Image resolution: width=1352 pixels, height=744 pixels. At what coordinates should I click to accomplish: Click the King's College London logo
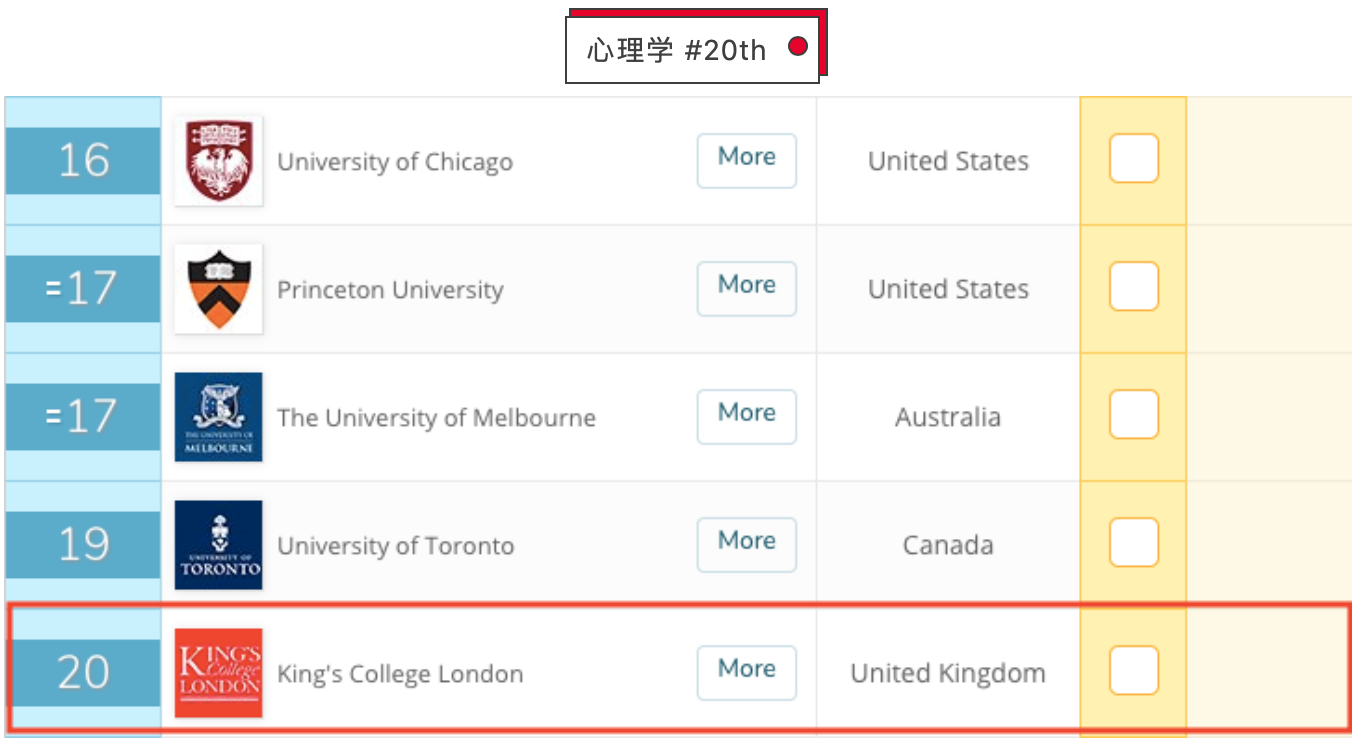point(218,673)
